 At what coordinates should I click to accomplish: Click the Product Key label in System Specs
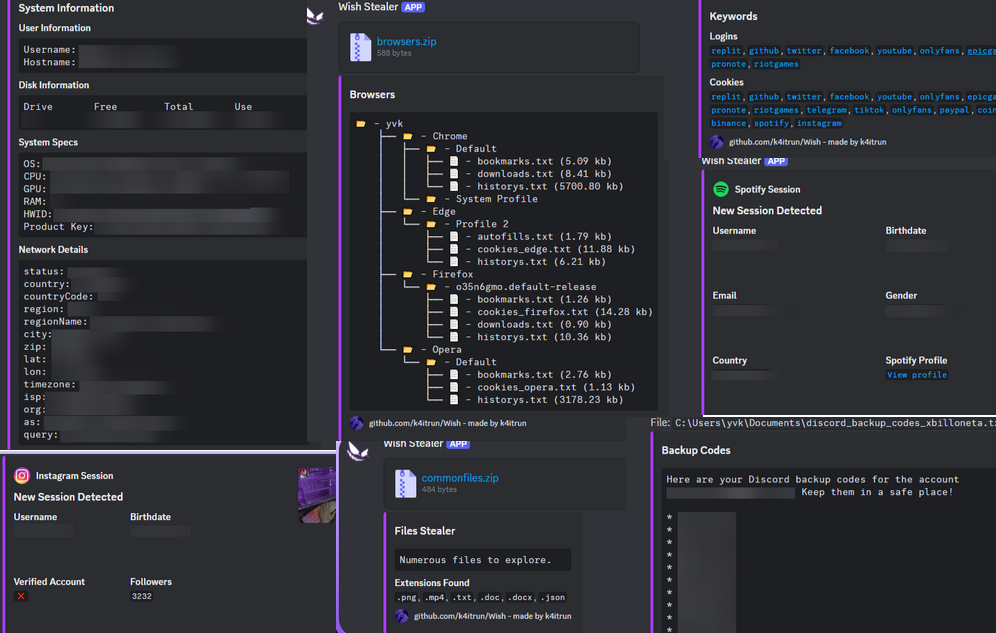click(58, 227)
